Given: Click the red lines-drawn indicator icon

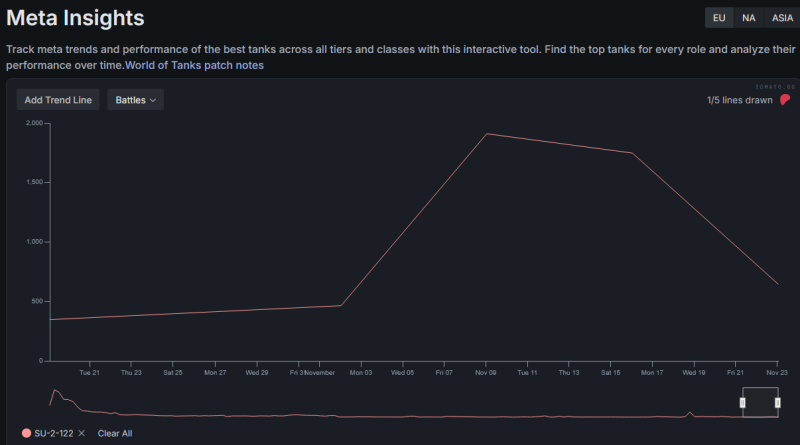Looking at the screenshot, I should click(x=786, y=99).
